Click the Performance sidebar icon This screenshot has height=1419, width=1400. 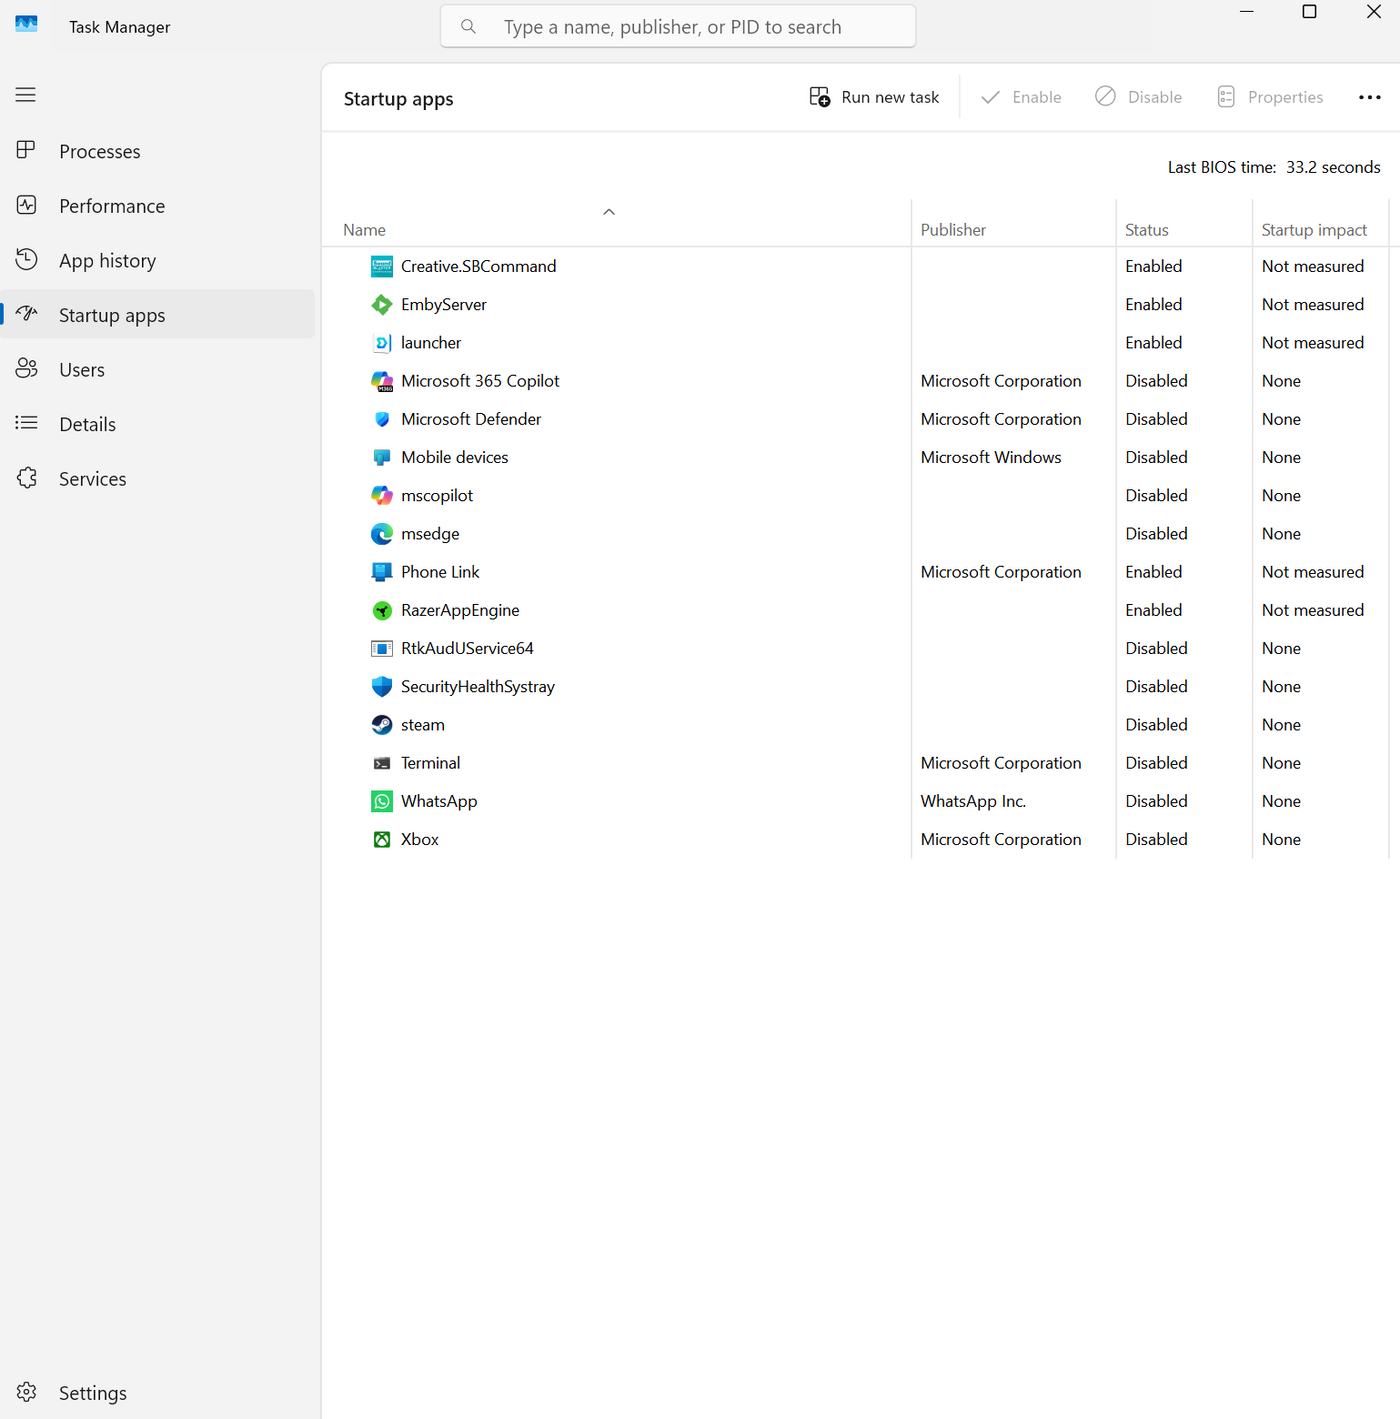pyautogui.click(x=27, y=205)
